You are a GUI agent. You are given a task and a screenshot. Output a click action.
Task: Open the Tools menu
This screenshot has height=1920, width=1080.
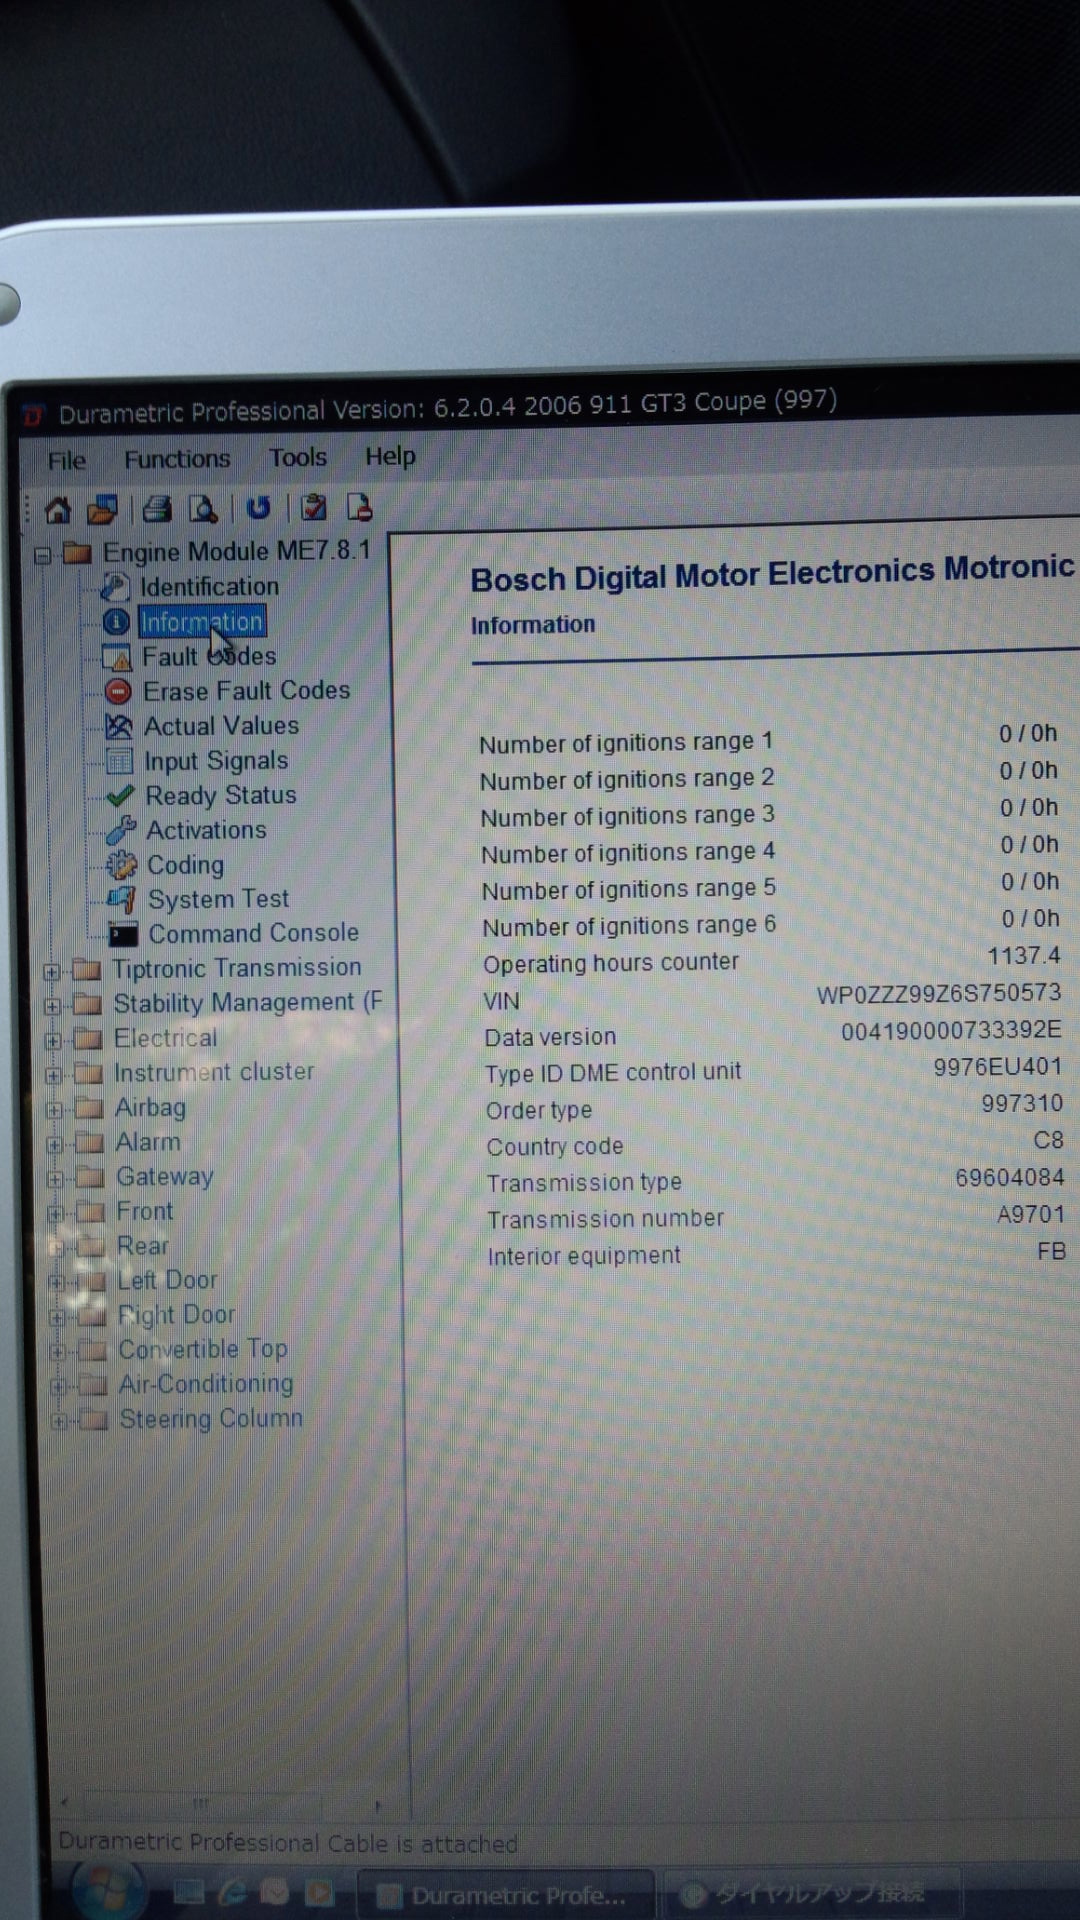click(x=298, y=457)
